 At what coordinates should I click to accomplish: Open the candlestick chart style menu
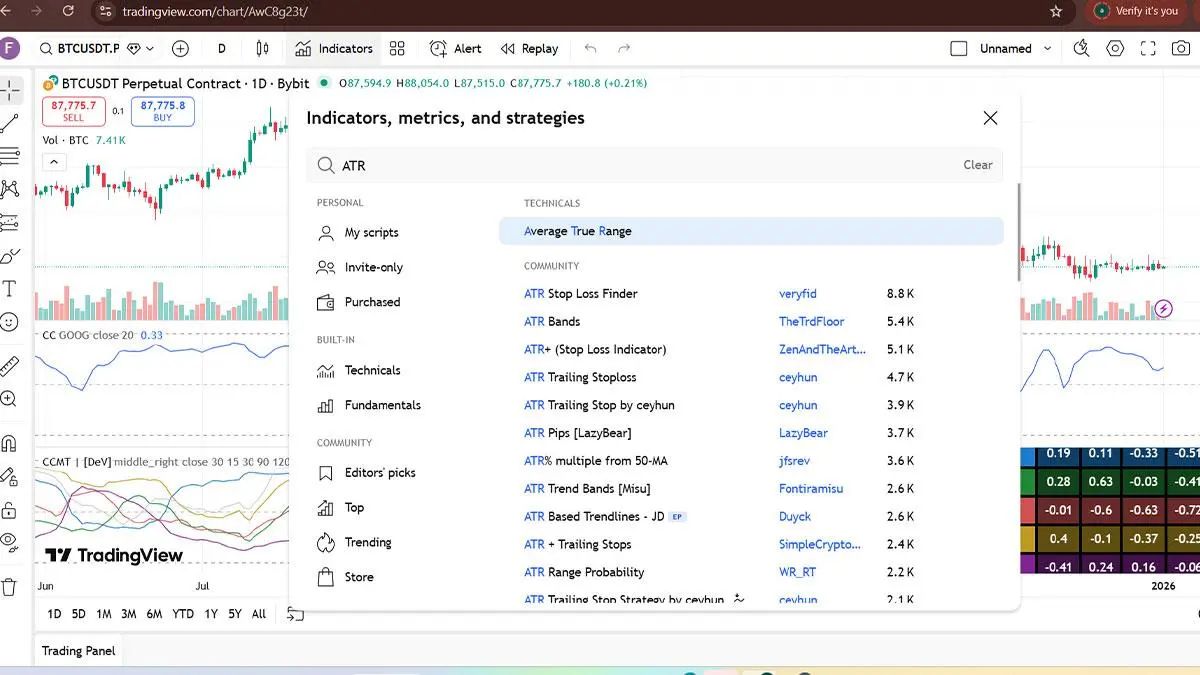[263, 48]
